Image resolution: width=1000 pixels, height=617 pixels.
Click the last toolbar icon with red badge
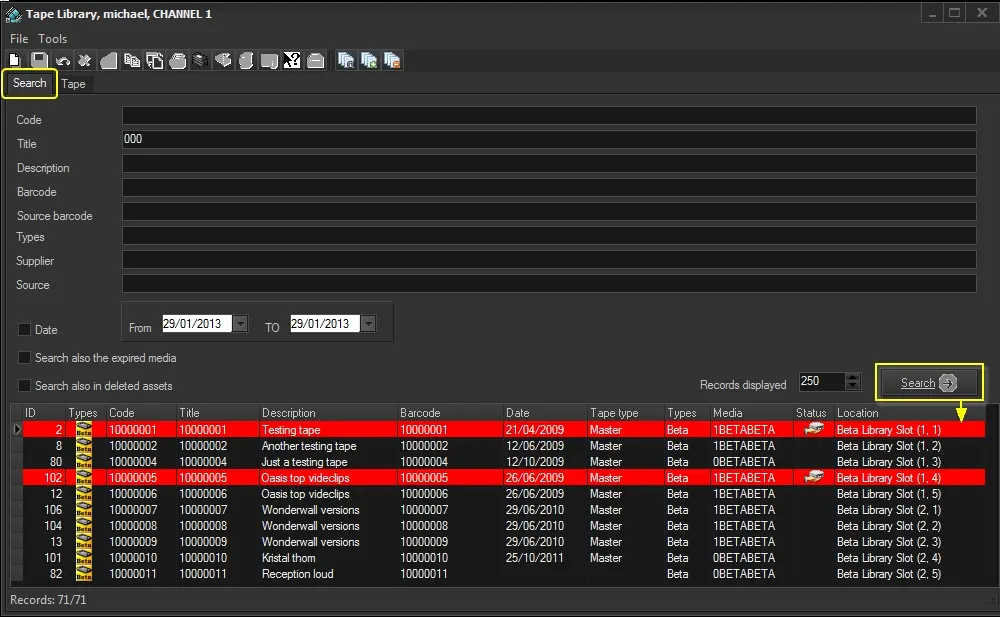(392, 61)
